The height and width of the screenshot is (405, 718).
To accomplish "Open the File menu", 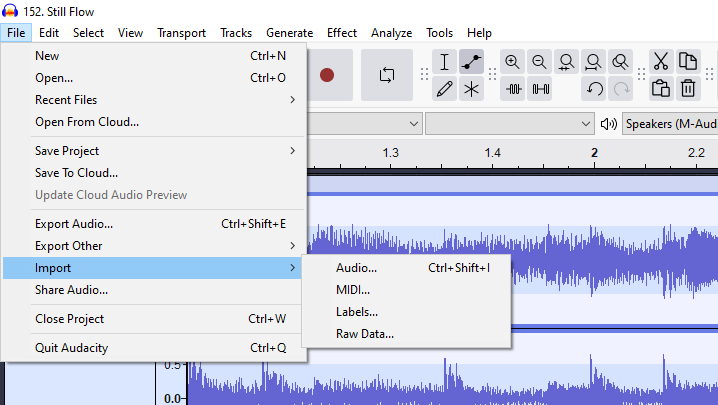I will 16,33.
